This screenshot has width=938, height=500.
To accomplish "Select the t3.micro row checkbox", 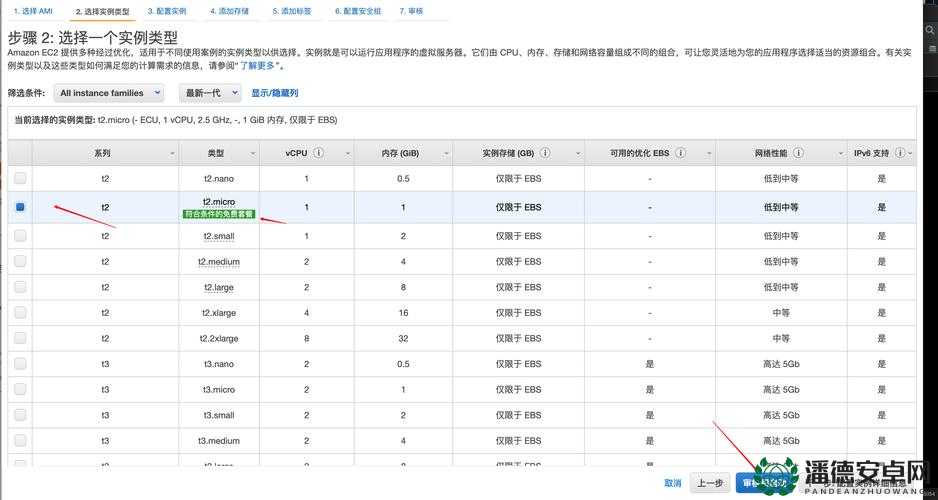I will [x=20, y=389].
